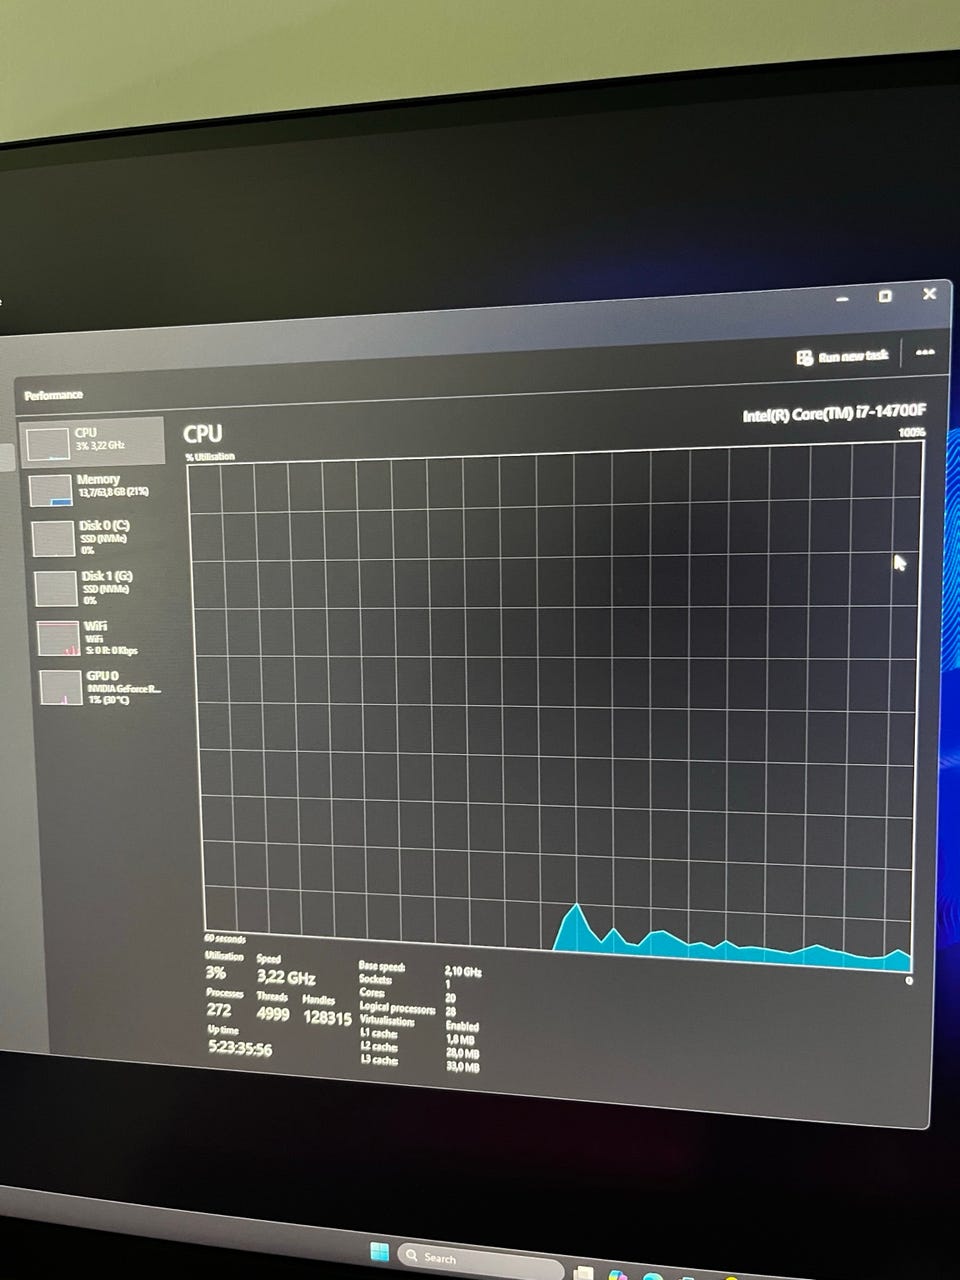Image resolution: width=960 pixels, height=1280 pixels.
Task: Click the Logical processors value 28
Action: (450, 1011)
